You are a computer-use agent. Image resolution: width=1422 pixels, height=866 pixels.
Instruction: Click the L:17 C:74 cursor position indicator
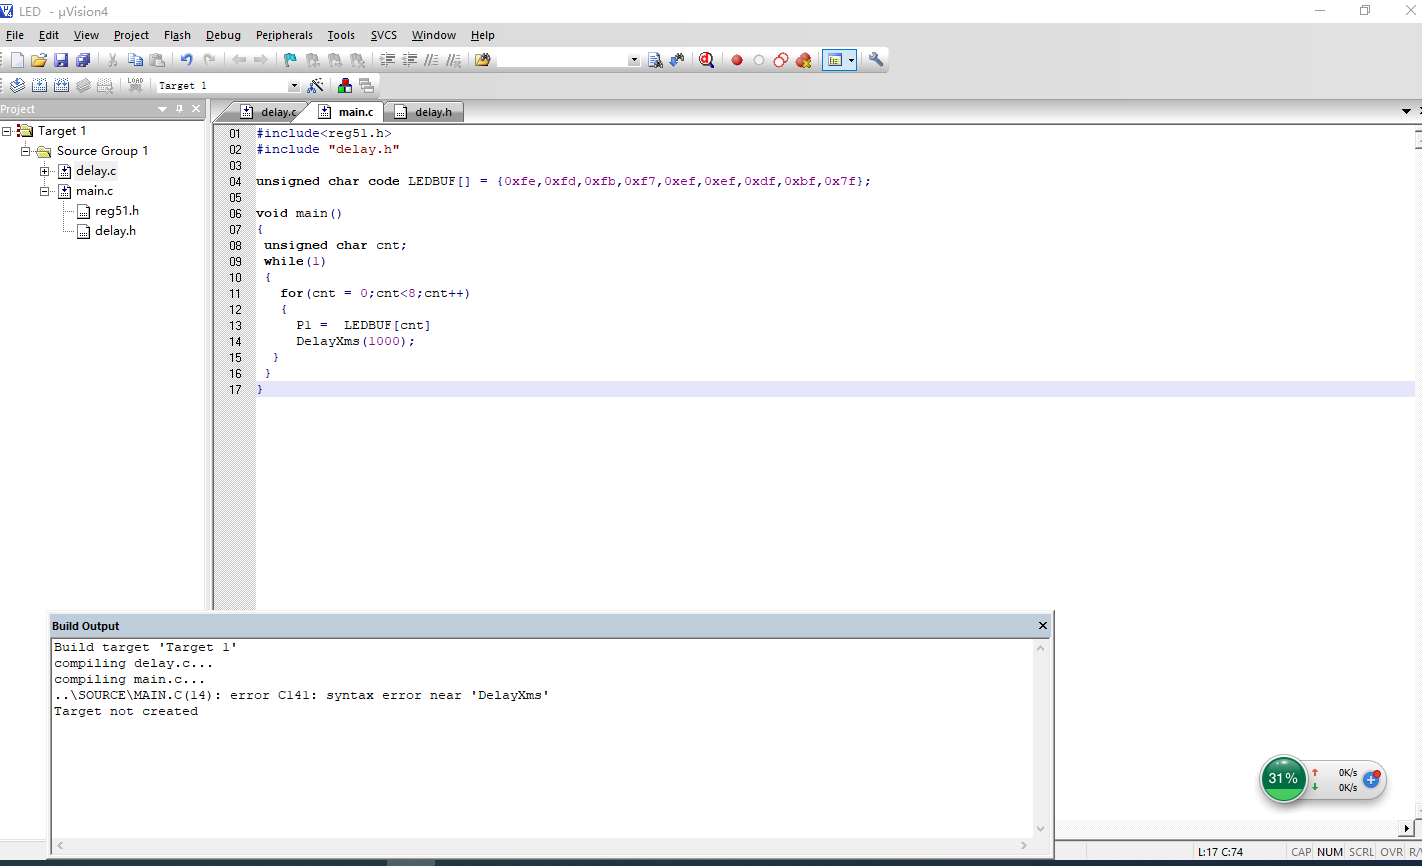tap(1220, 852)
